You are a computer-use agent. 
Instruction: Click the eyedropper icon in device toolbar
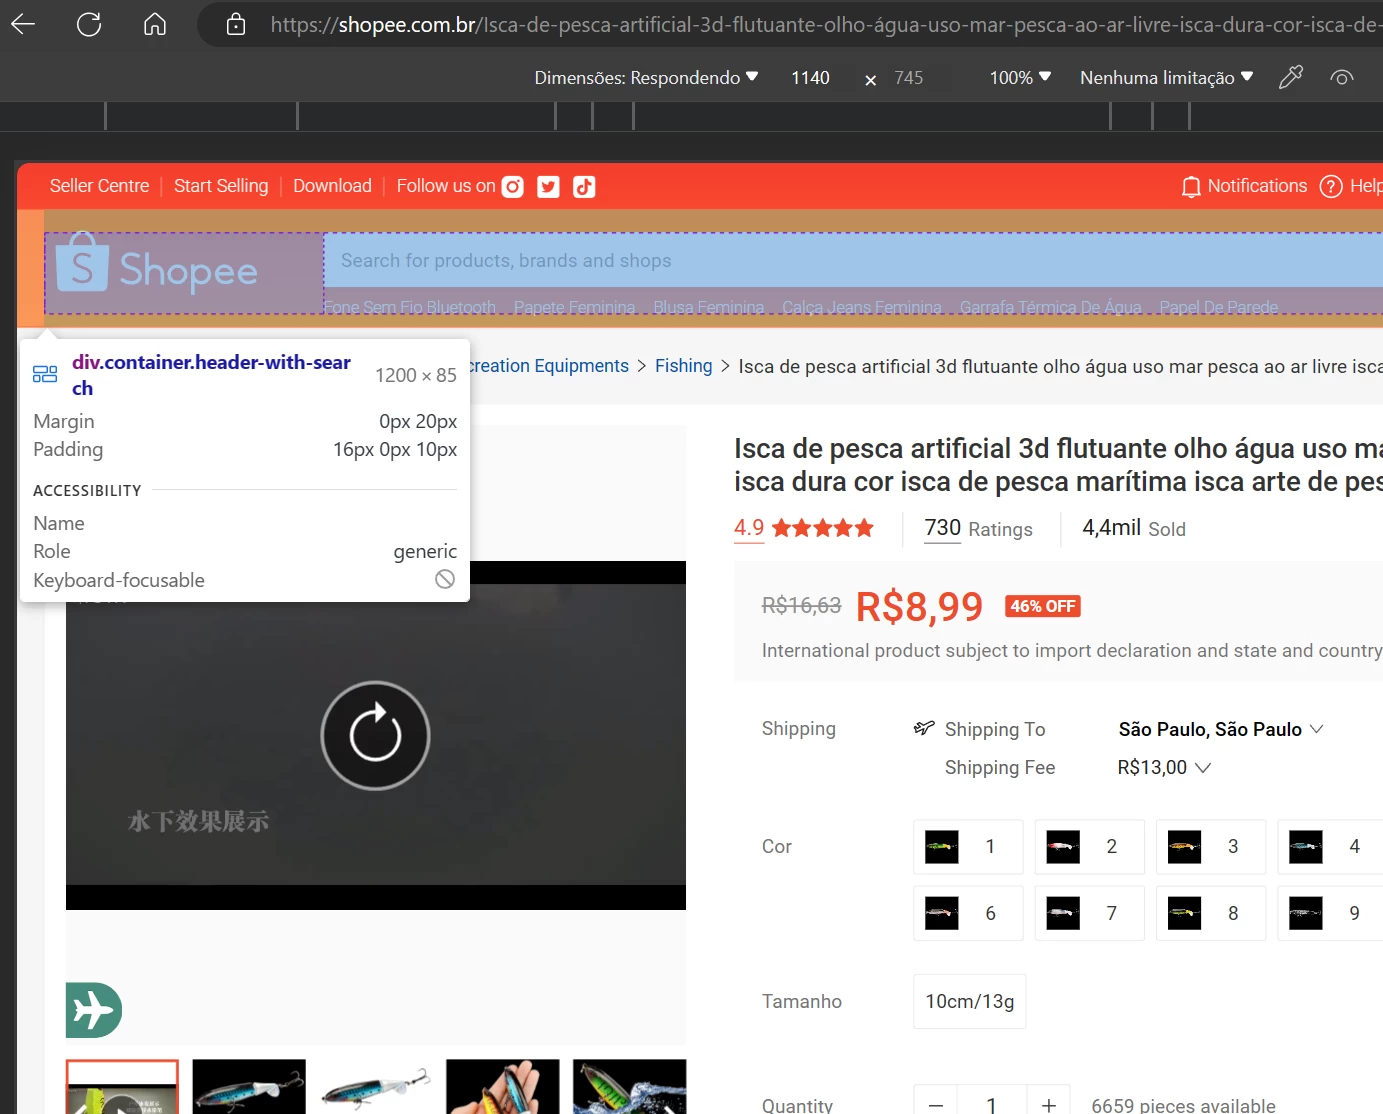1291,77
